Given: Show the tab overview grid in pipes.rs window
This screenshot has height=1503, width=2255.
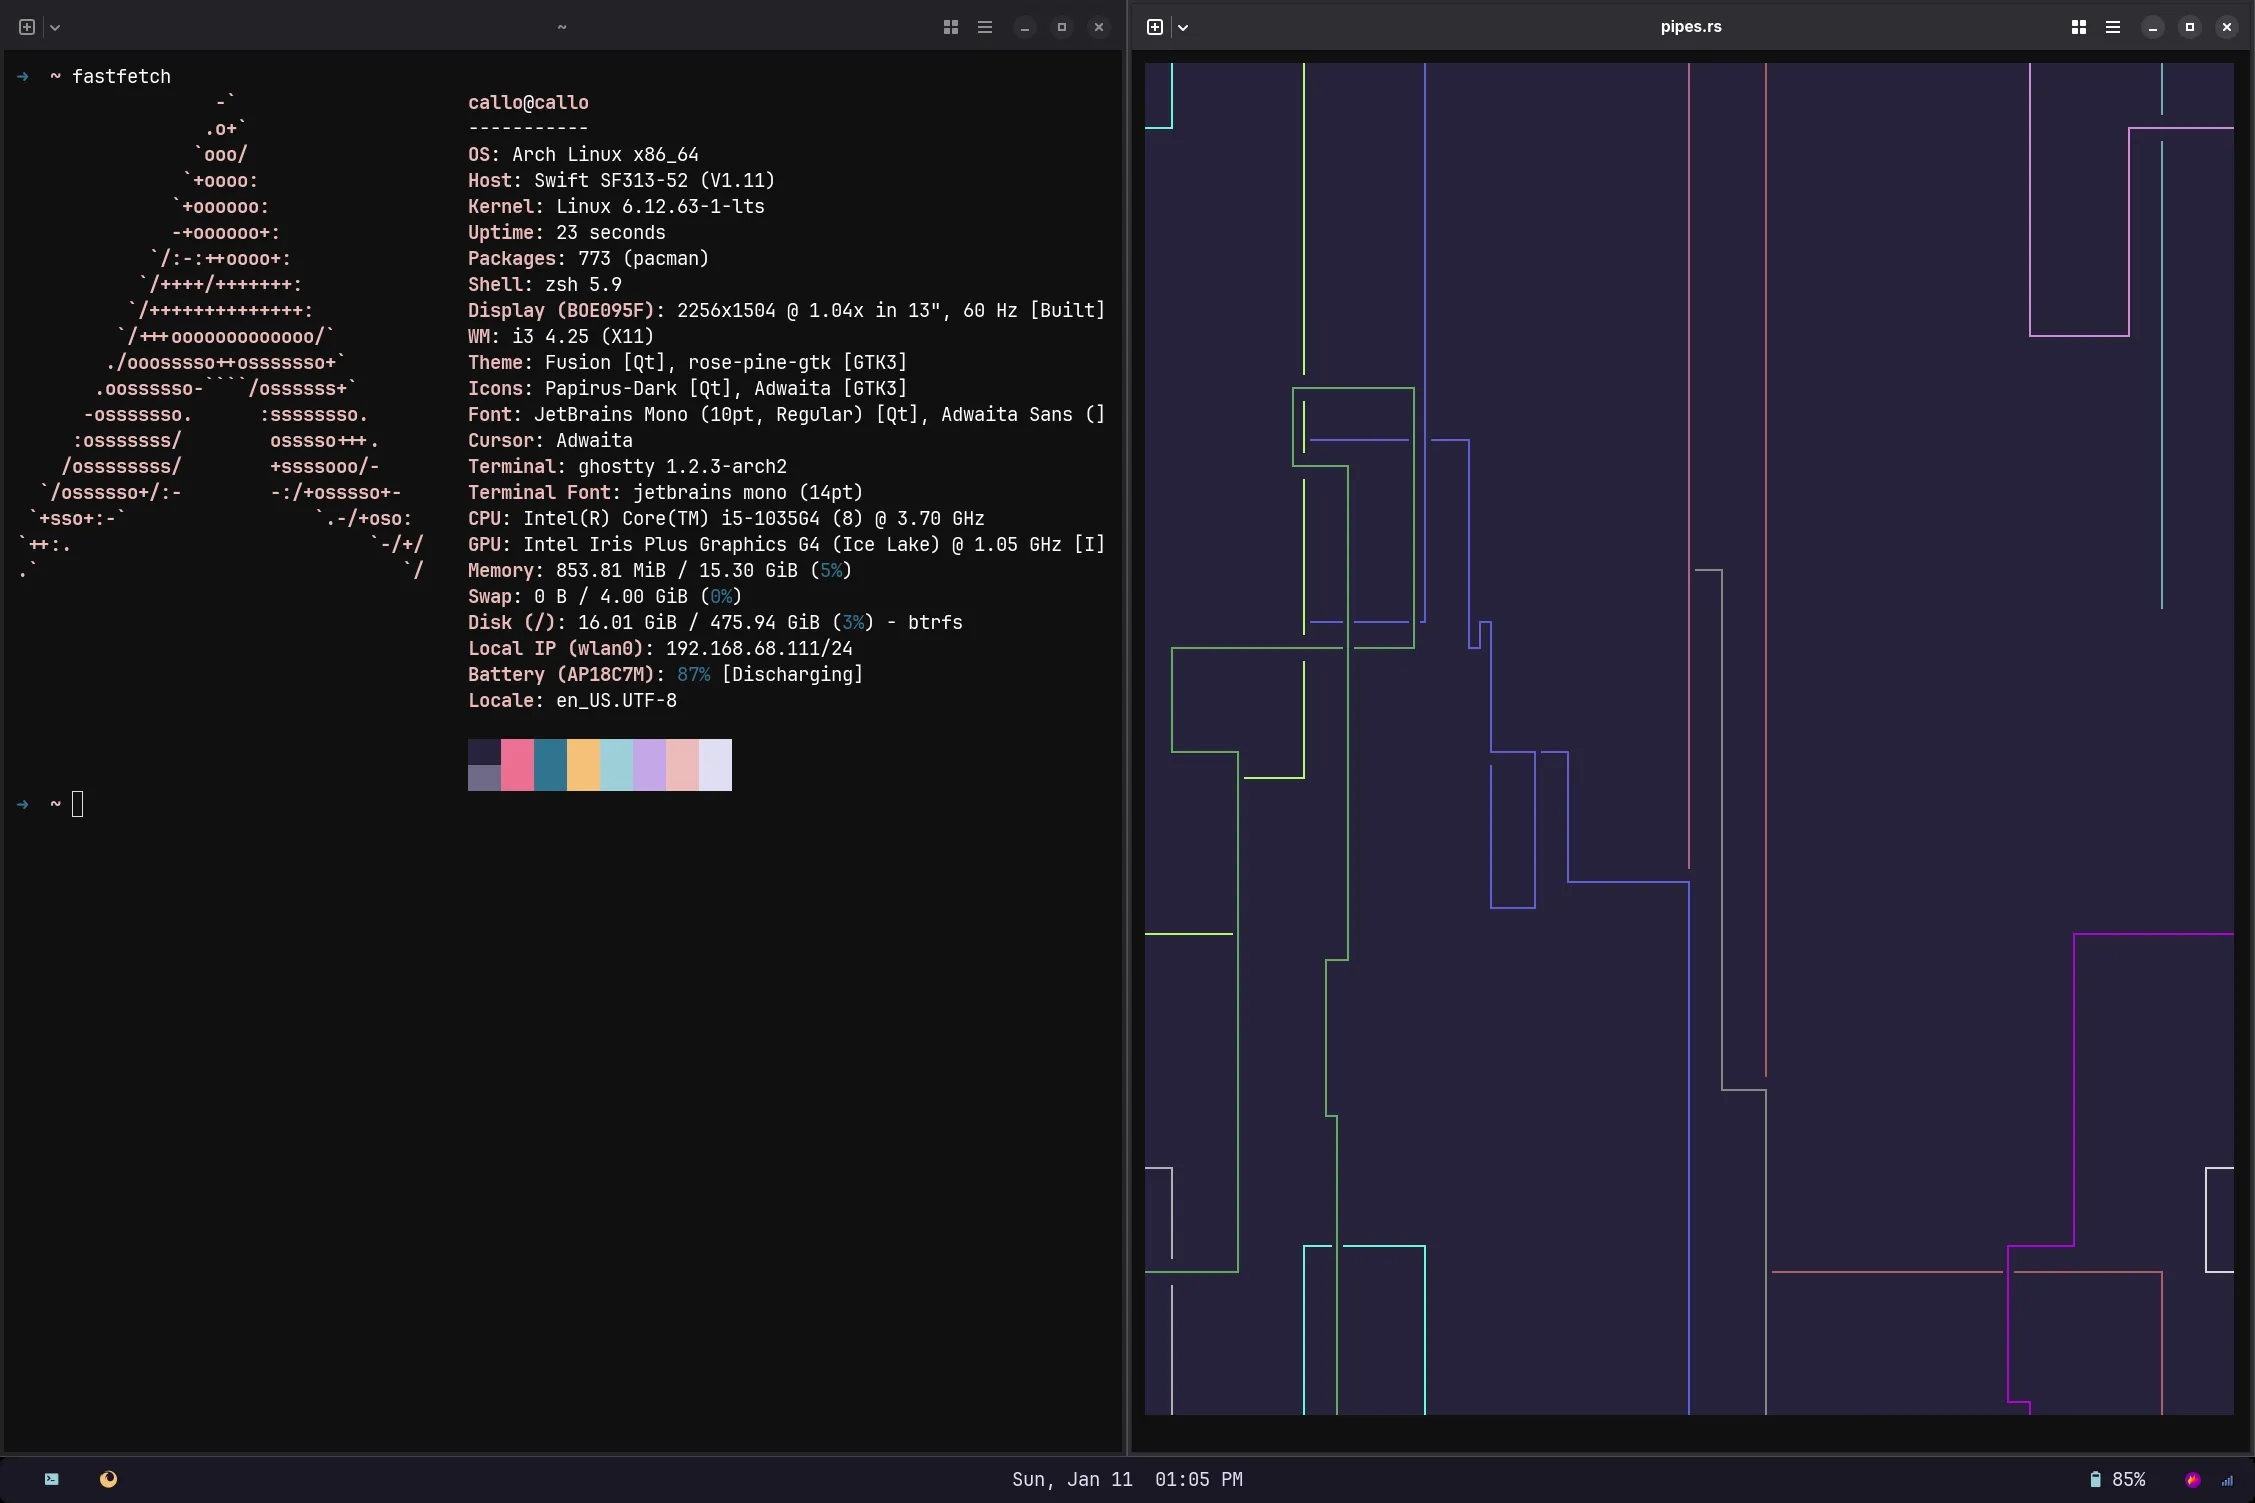Looking at the screenshot, I should 2079,27.
